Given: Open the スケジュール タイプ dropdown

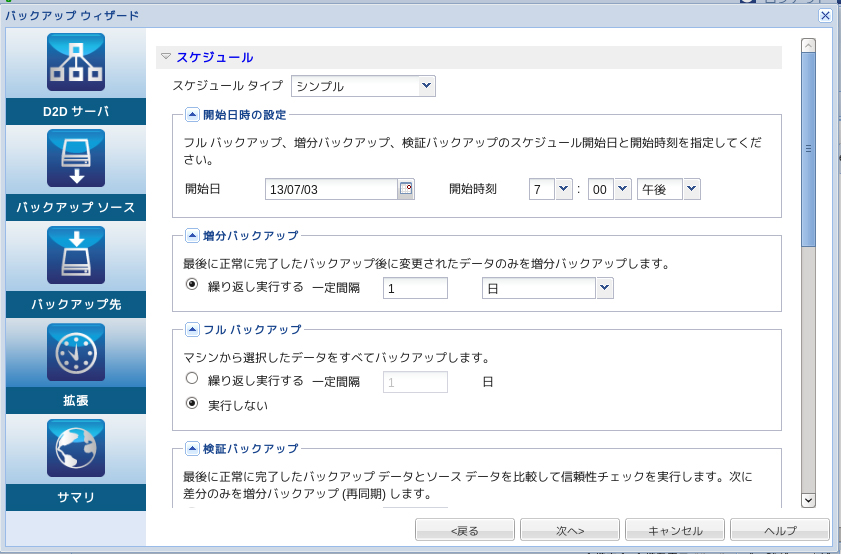Looking at the screenshot, I should pyautogui.click(x=427, y=86).
